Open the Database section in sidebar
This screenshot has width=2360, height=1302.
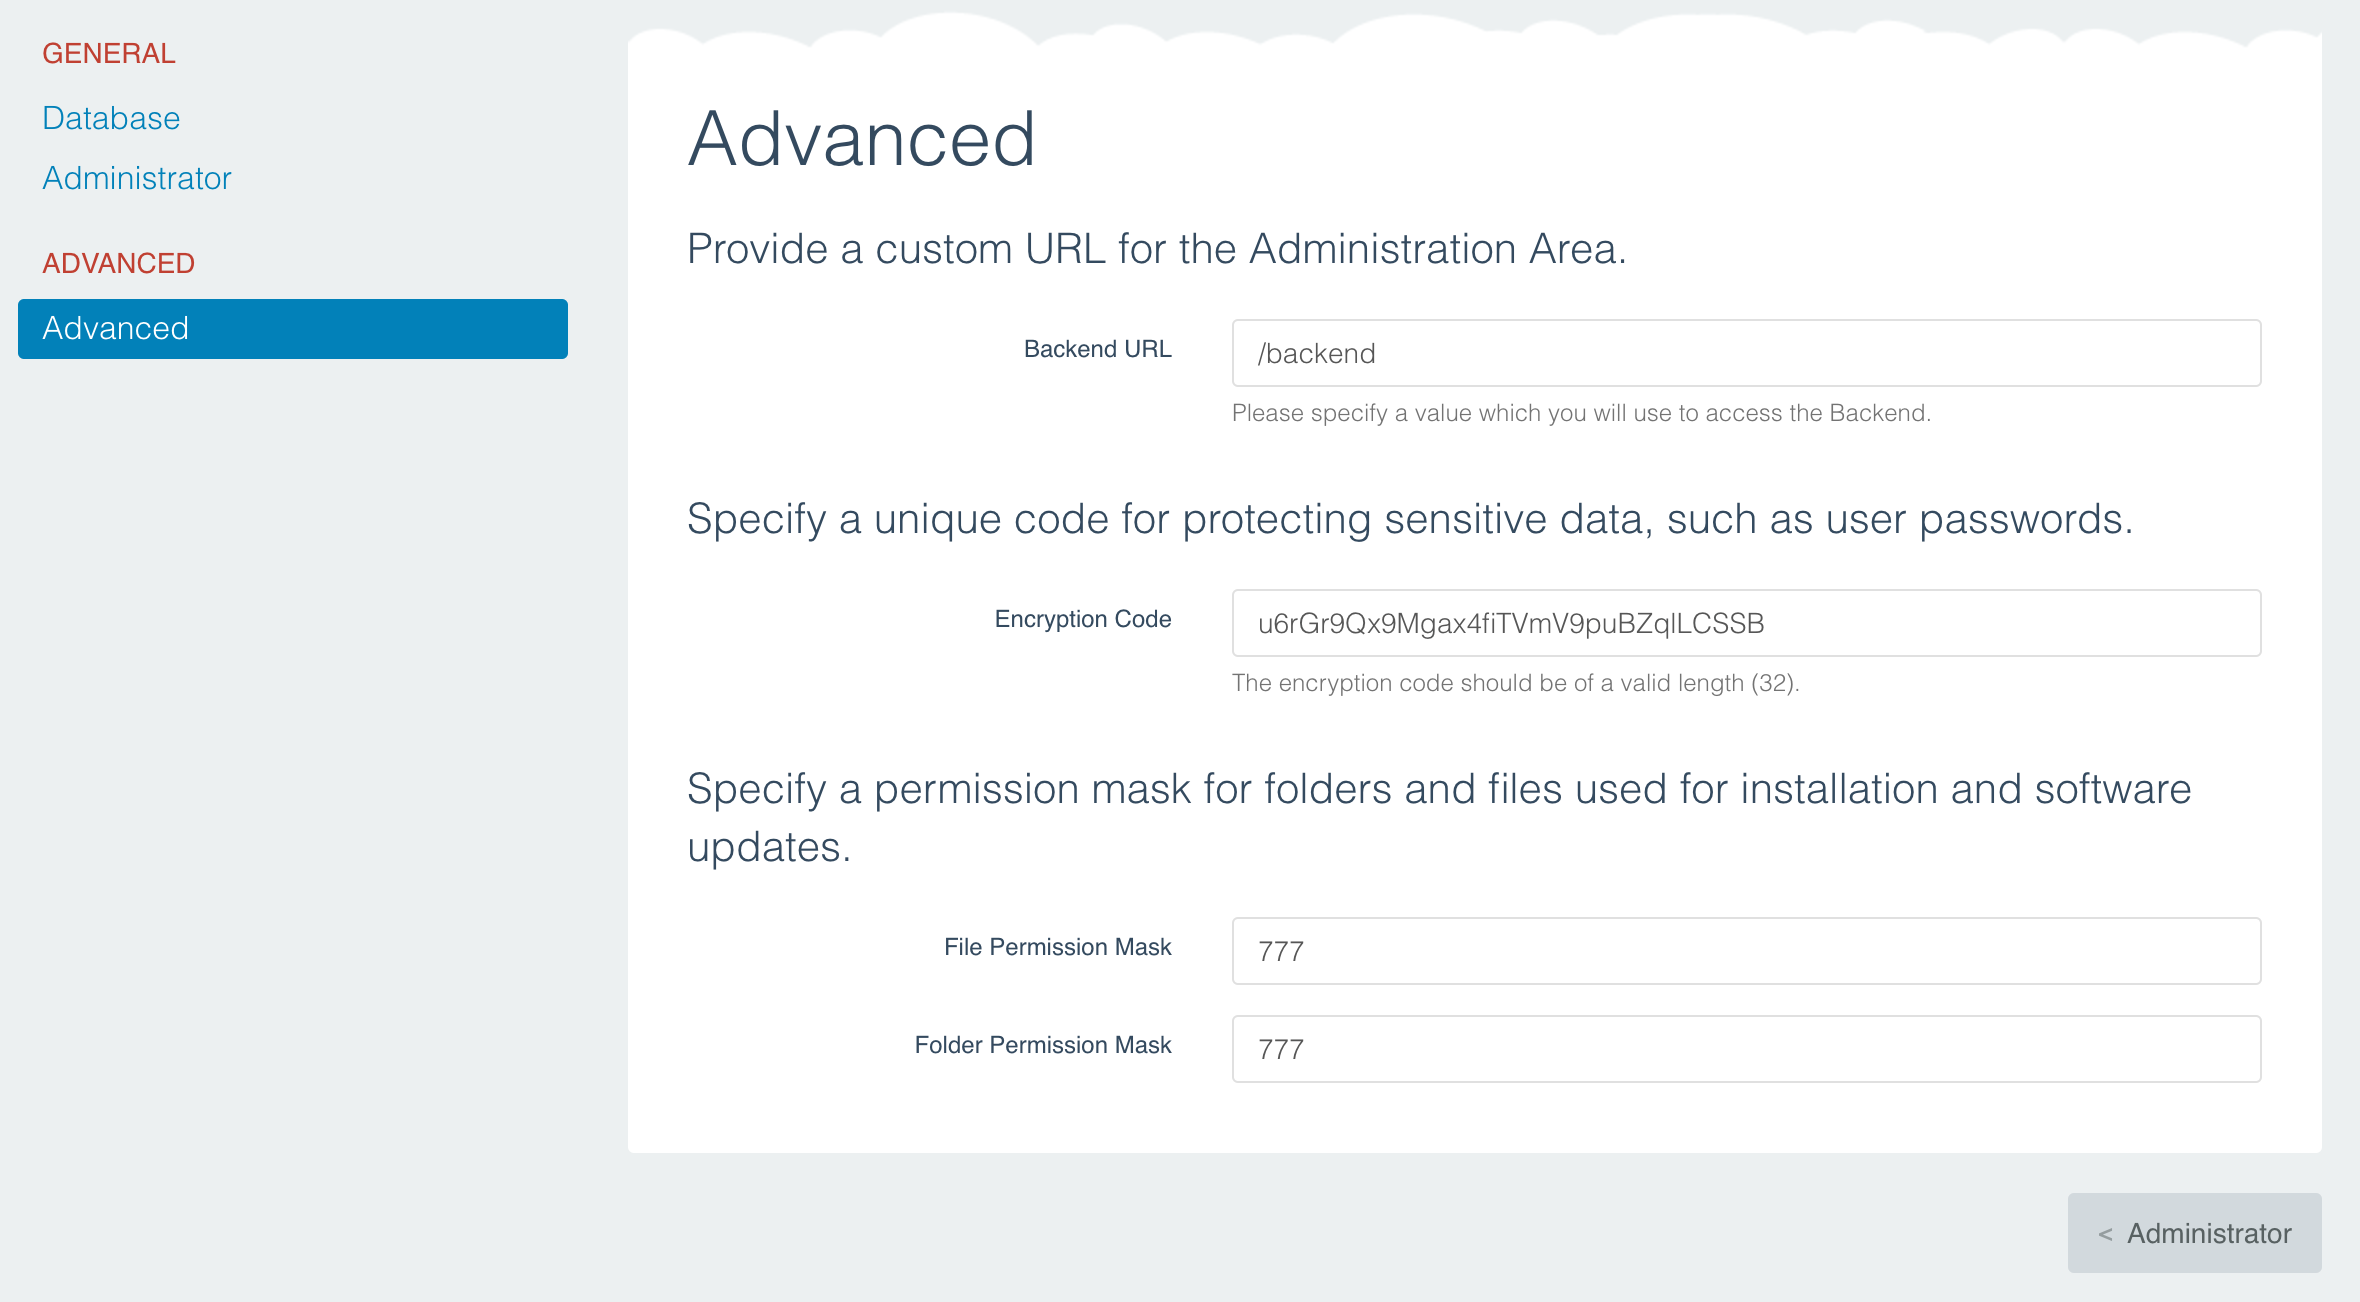(x=111, y=118)
